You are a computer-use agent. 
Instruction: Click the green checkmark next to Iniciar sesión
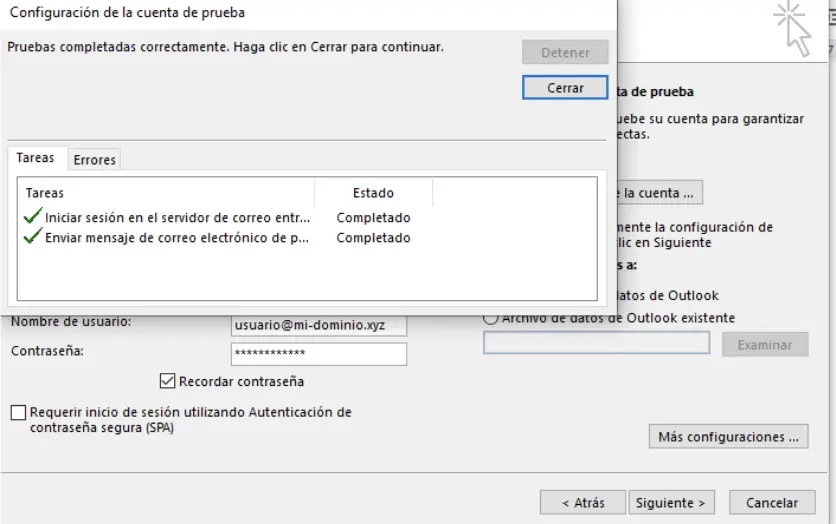[x=33, y=216]
